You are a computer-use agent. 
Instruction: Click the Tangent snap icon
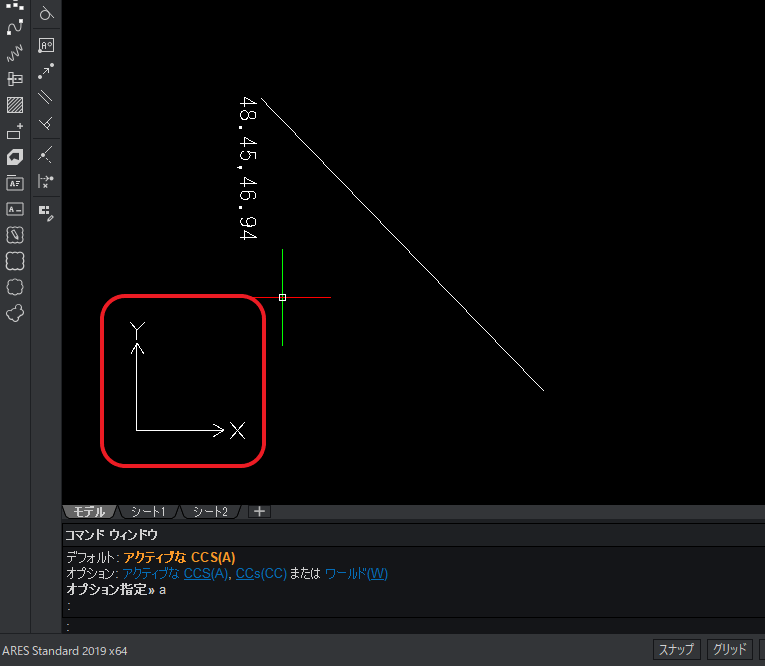(46, 14)
